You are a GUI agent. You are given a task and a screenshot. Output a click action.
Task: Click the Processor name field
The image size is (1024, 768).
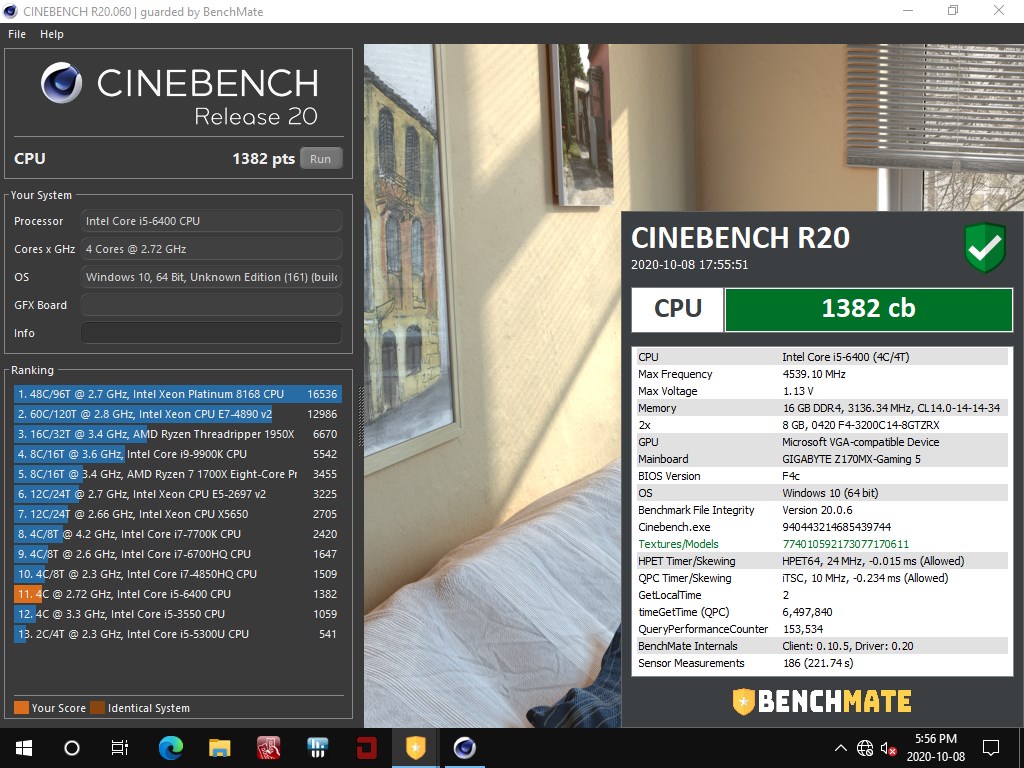point(211,221)
